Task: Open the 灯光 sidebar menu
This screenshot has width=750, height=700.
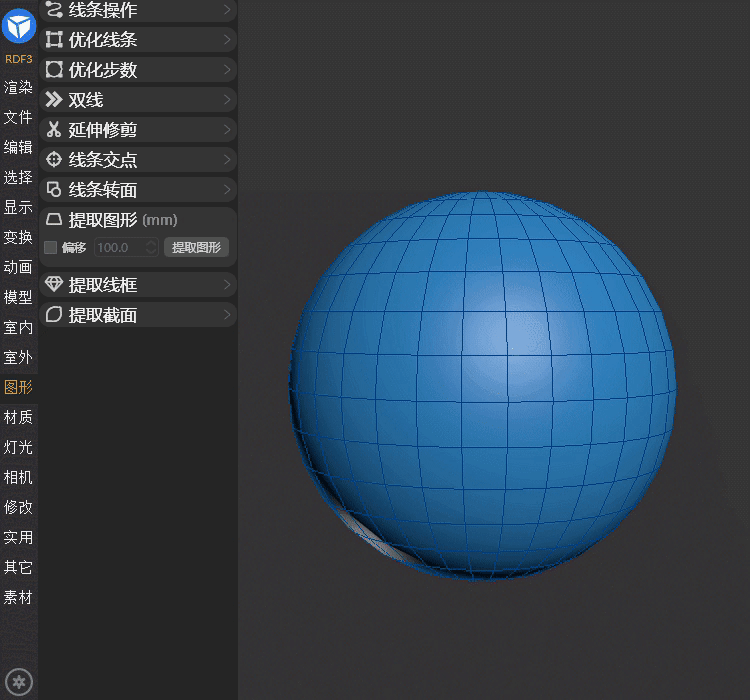Action: coord(18,447)
